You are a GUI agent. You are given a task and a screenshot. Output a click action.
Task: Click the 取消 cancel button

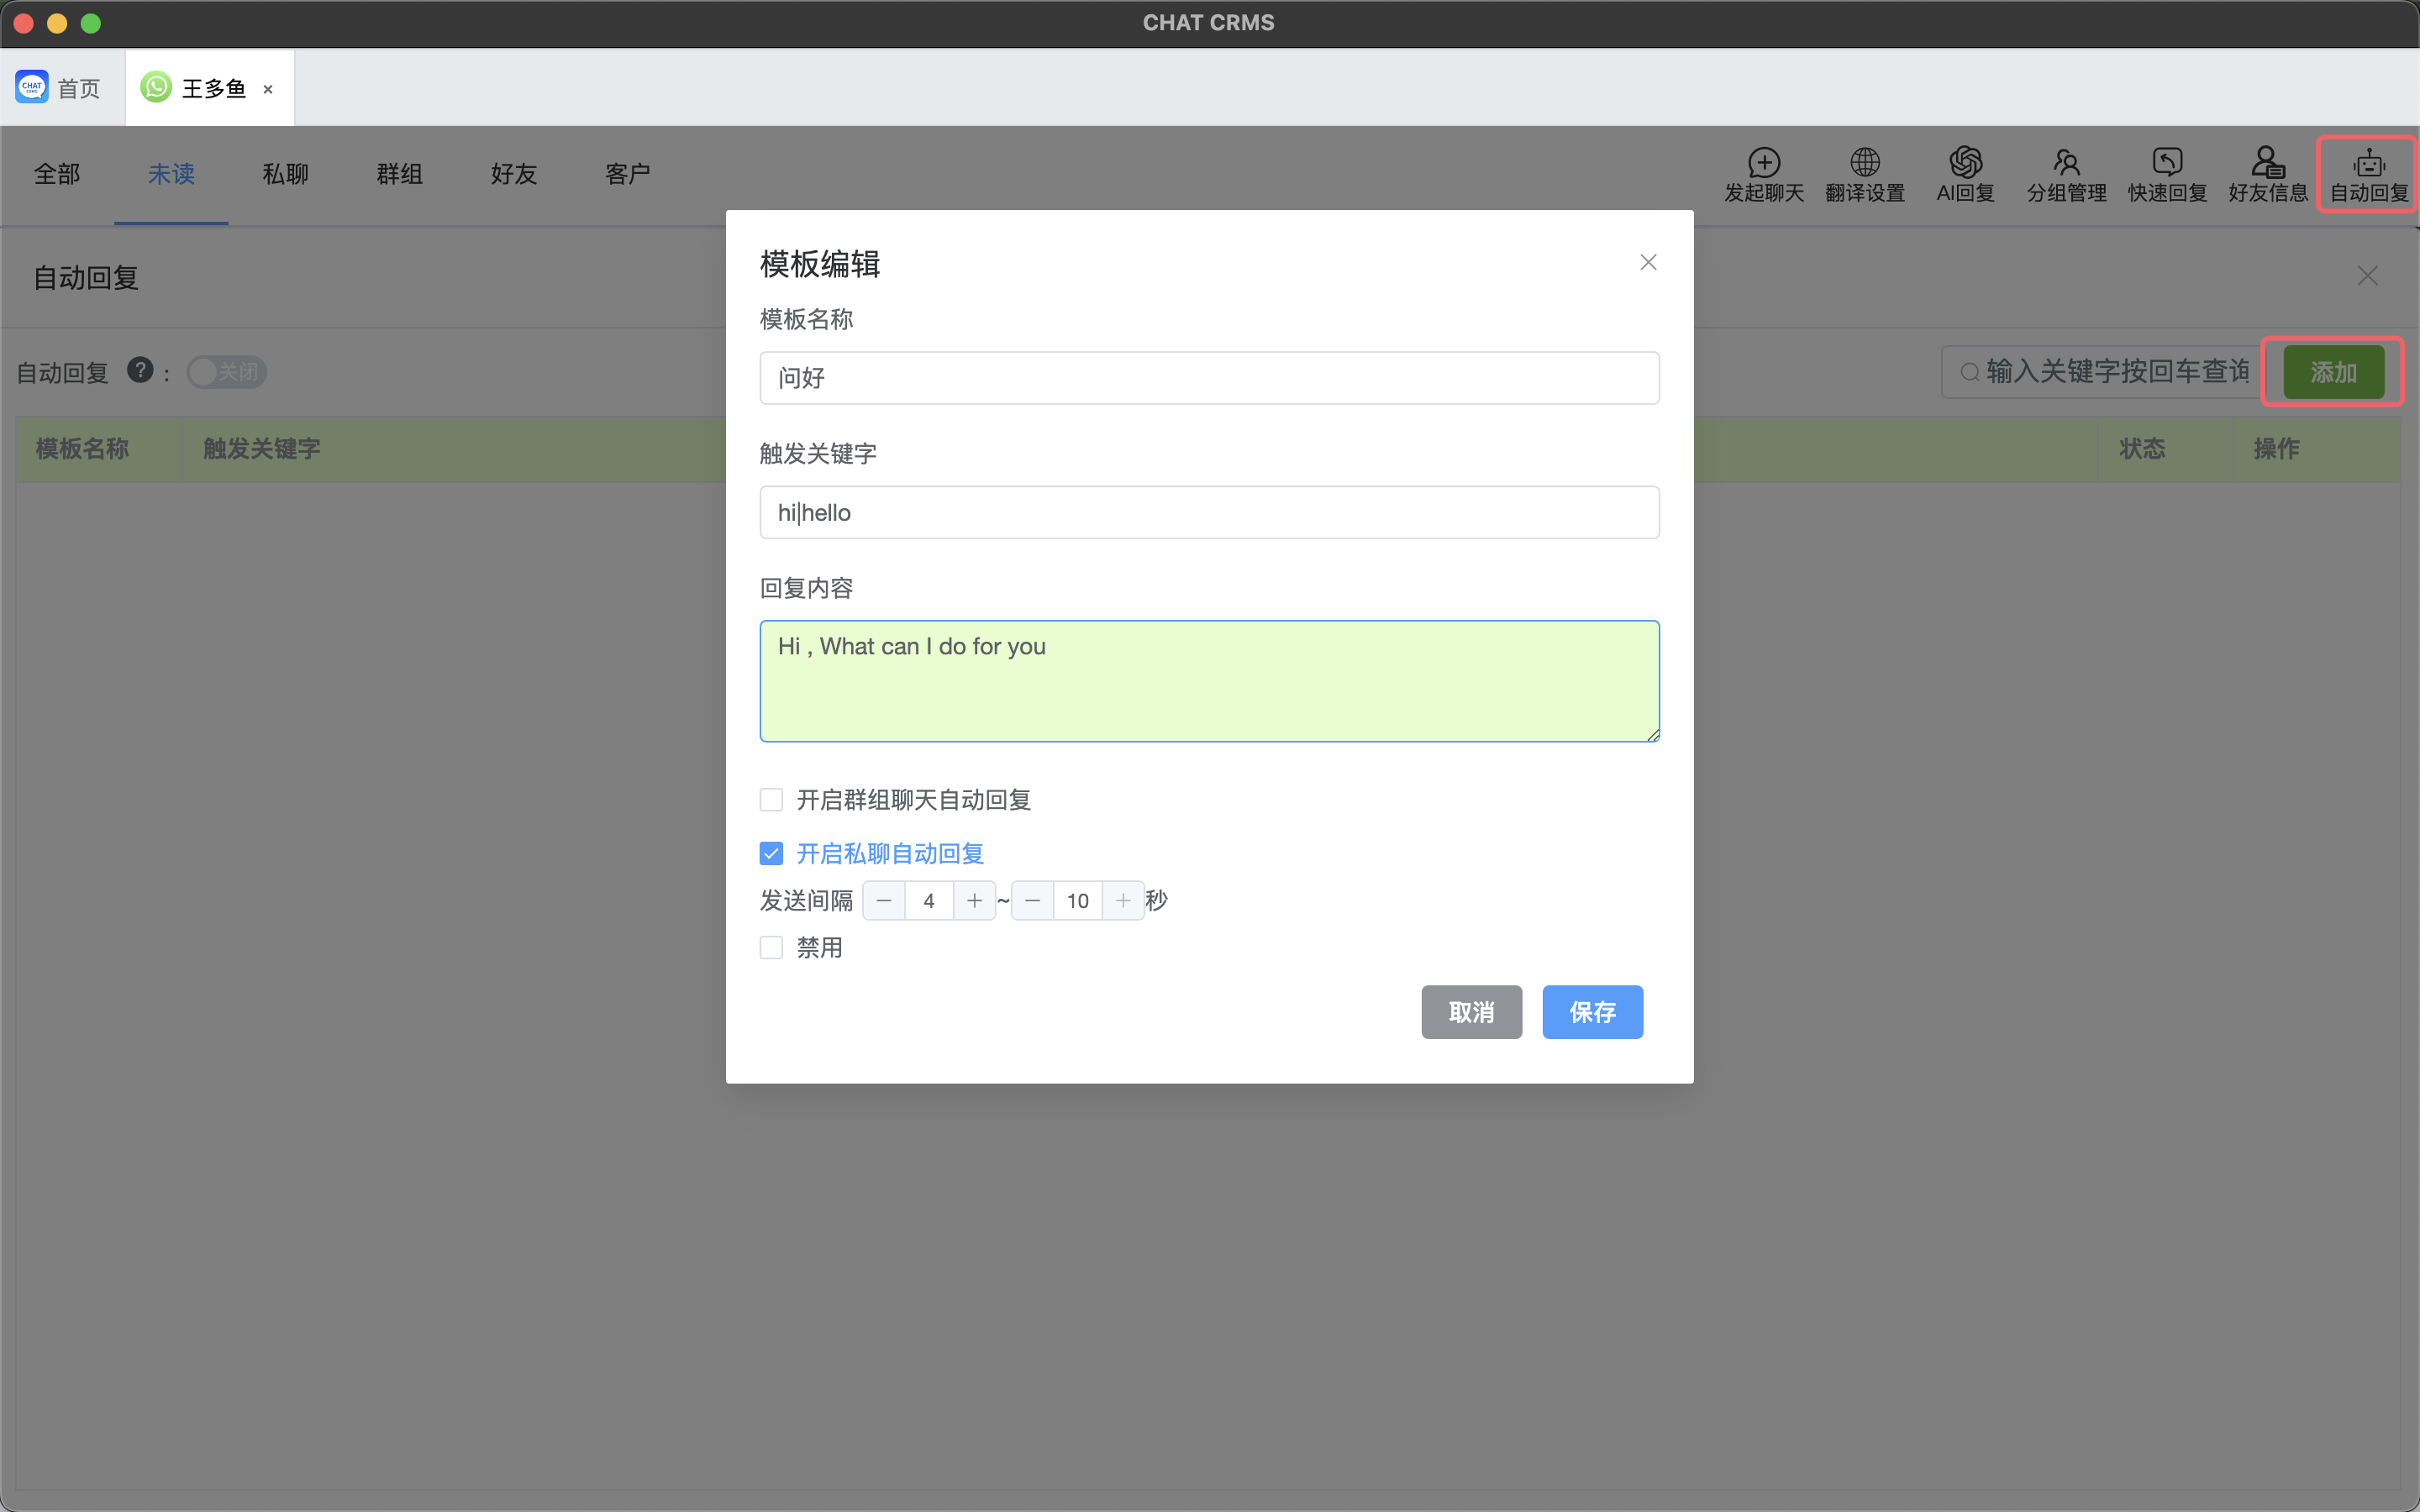[x=1471, y=1012]
